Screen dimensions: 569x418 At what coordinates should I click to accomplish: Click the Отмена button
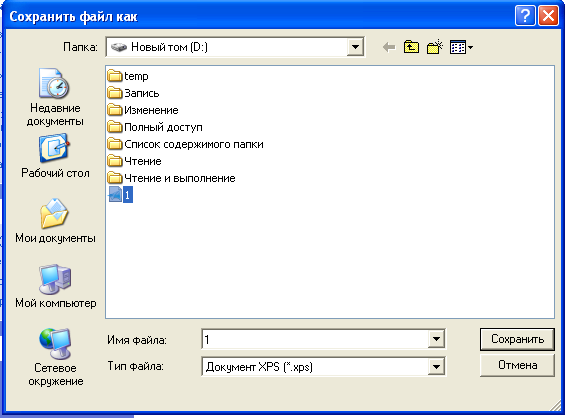click(517, 365)
